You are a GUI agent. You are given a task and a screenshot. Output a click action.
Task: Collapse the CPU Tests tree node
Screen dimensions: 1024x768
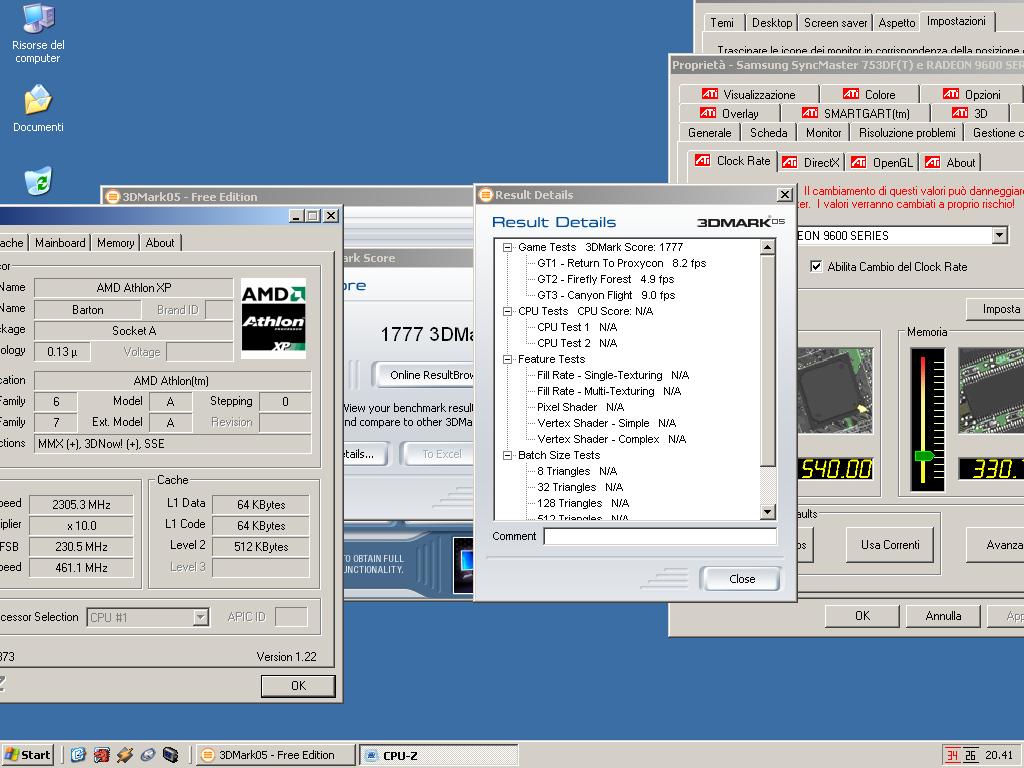click(x=507, y=312)
